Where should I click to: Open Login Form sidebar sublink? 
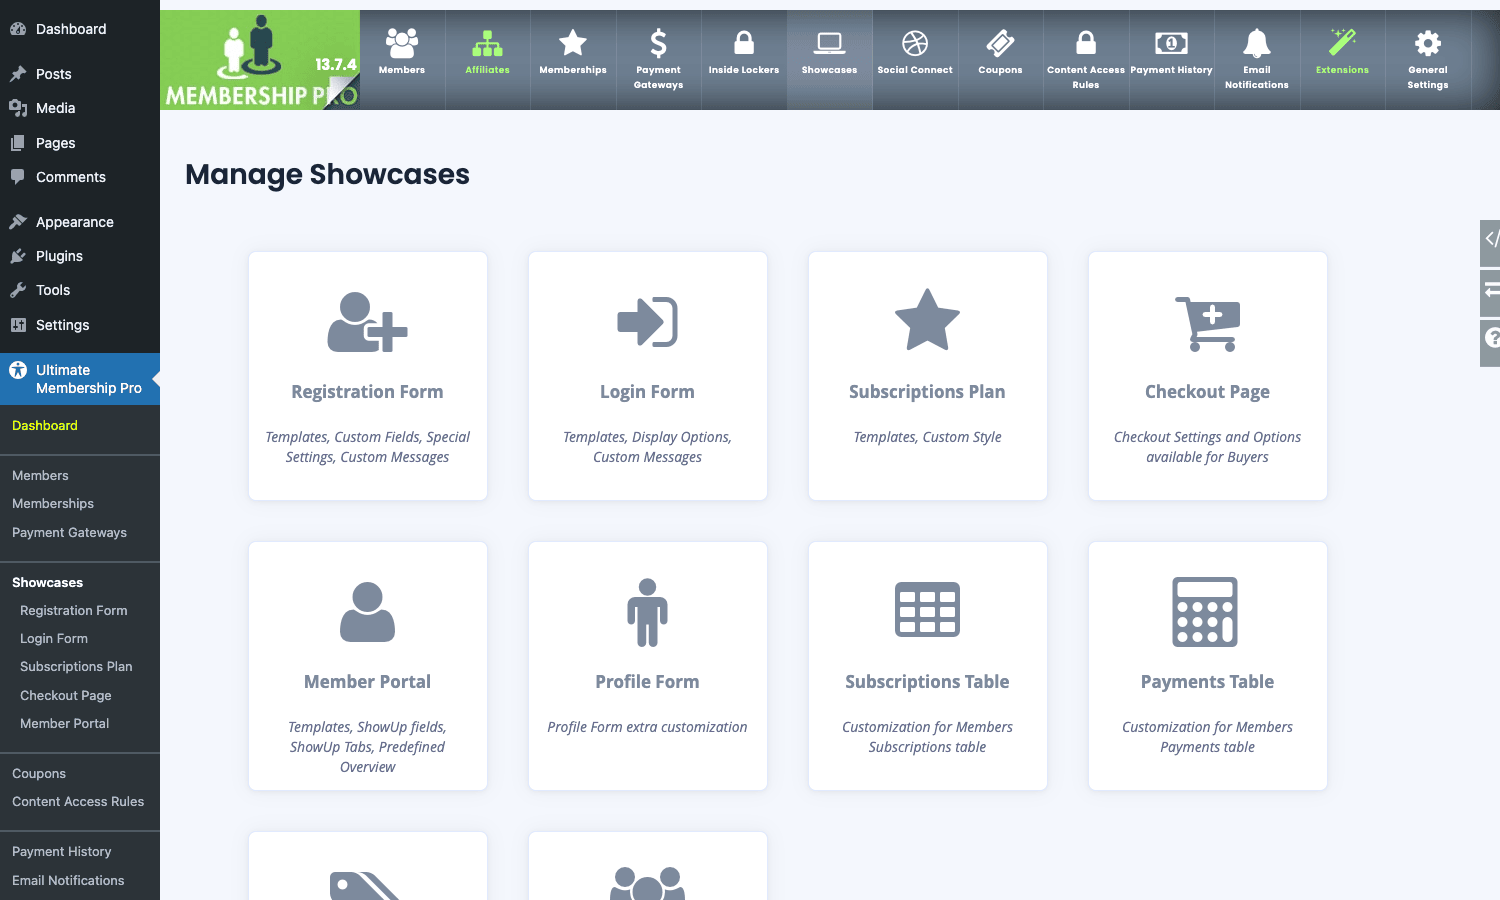pyautogui.click(x=54, y=638)
